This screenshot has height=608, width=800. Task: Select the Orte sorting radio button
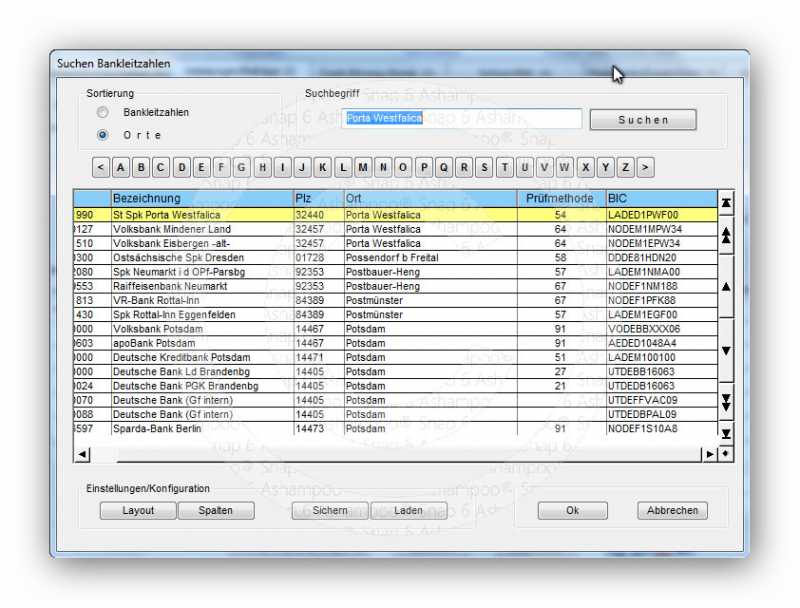click(x=103, y=135)
